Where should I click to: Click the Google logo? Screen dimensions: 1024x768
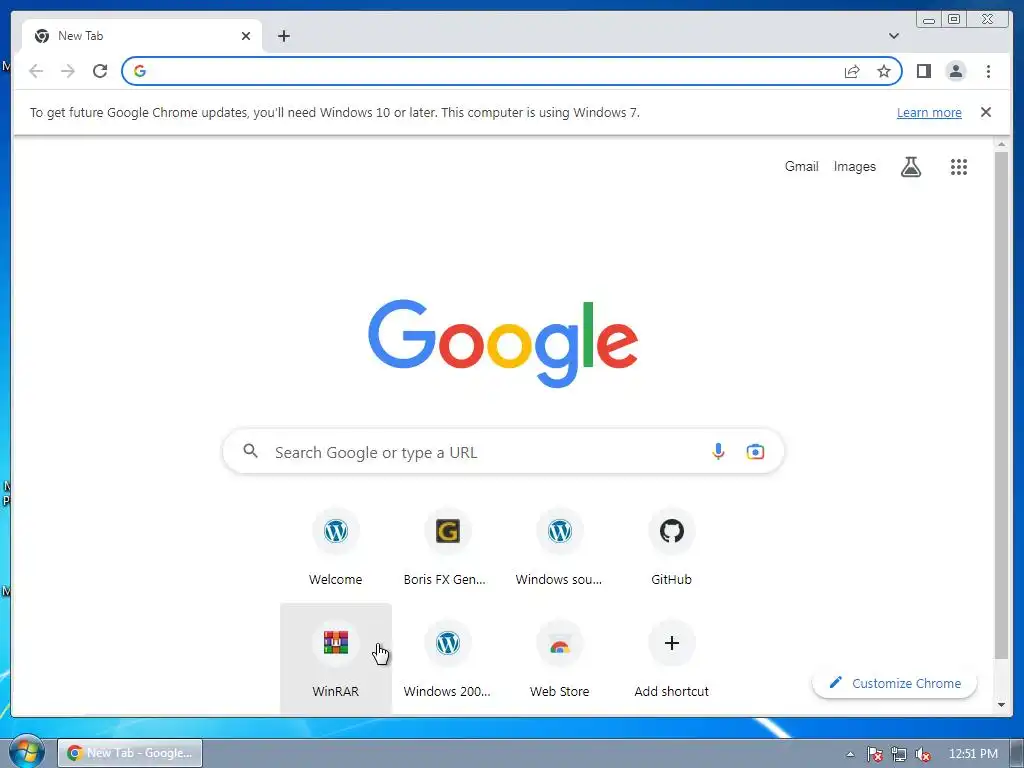503,343
